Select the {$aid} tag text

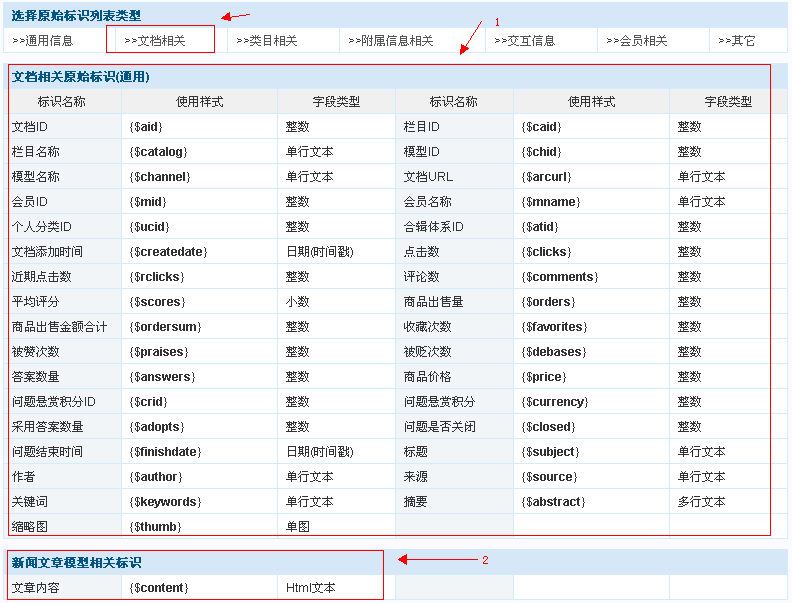pos(146,127)
